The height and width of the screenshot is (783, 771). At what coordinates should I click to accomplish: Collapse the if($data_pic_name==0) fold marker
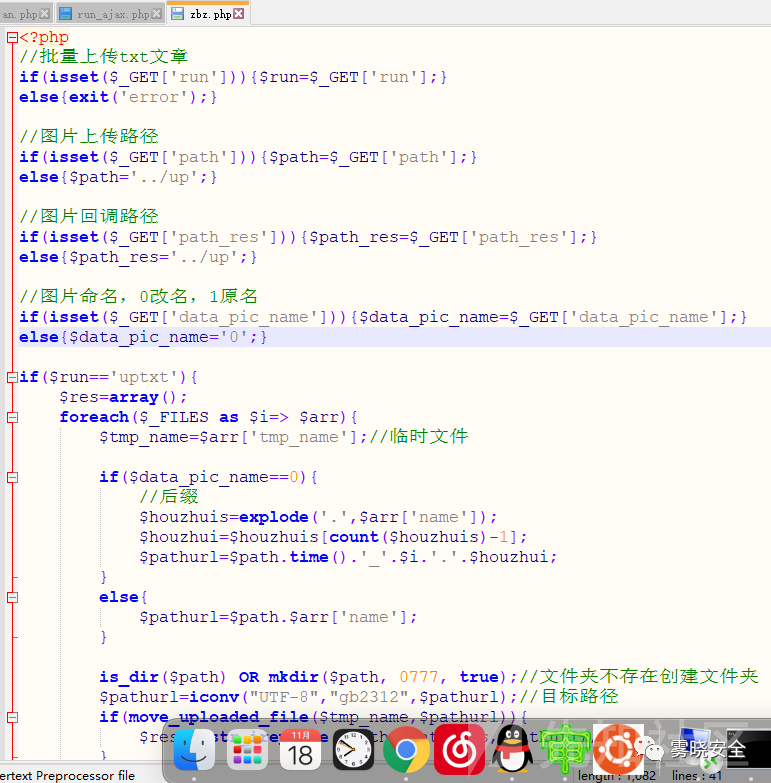(x=12, y=477)
